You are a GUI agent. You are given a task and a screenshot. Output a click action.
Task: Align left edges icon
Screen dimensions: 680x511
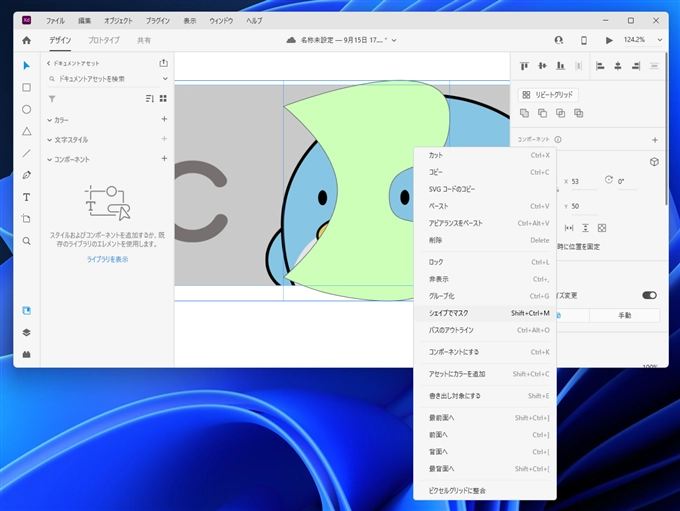pyautogui.click(x=600, y=66)
